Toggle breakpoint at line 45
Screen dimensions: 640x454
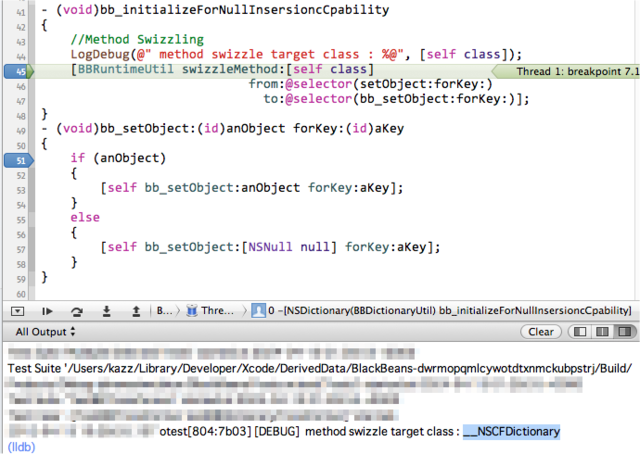click(x=19, y=71)
